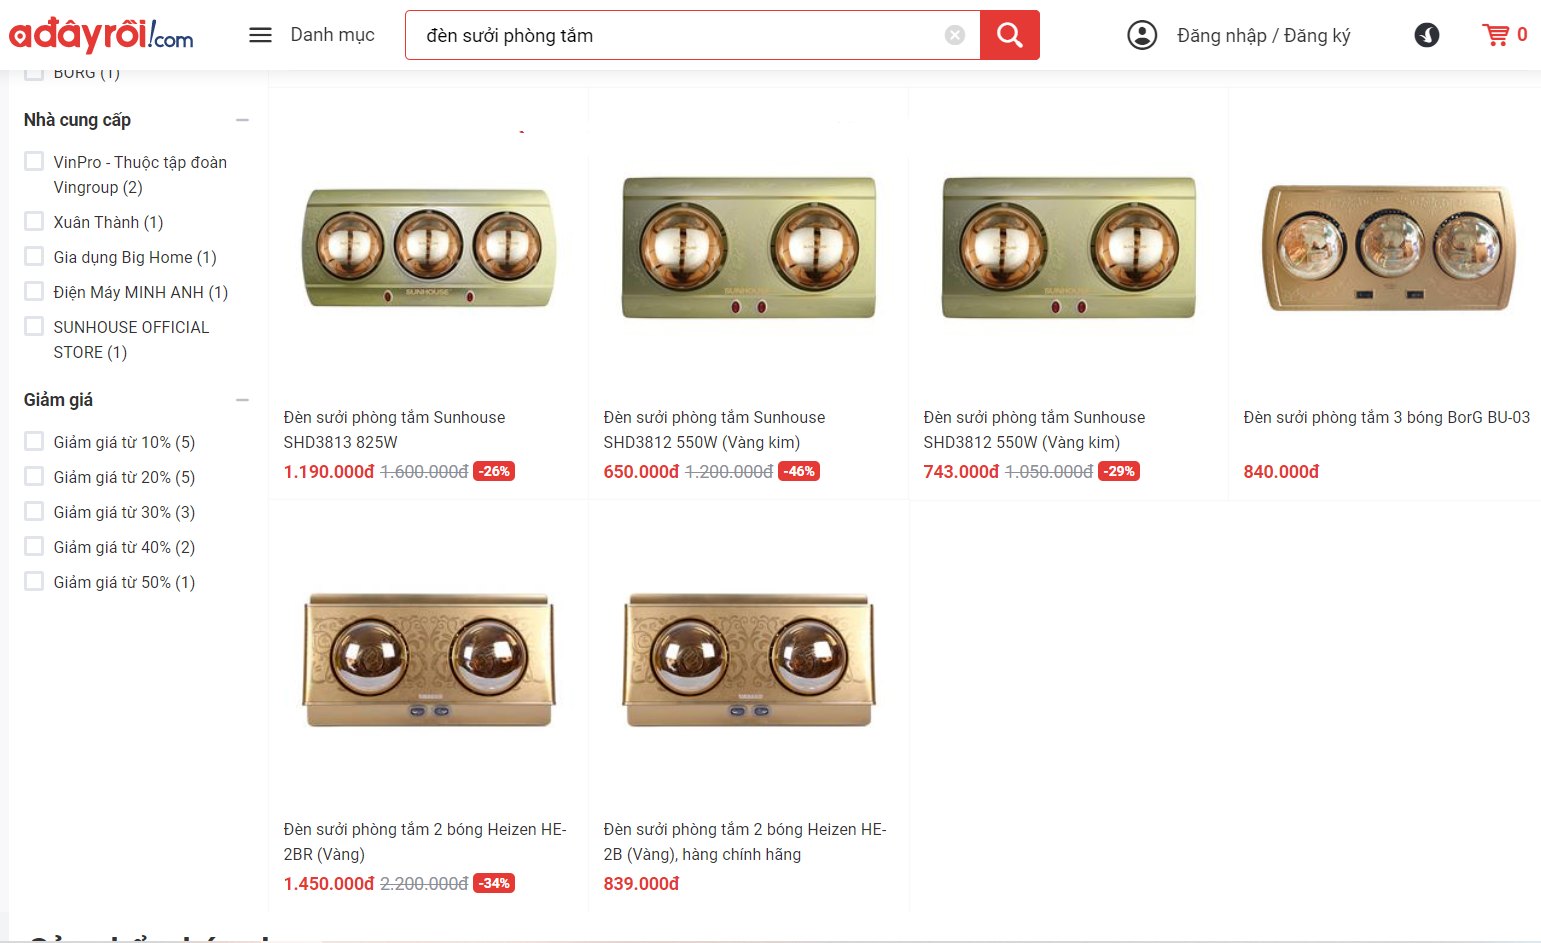Check the VinPro Vingroup supplier checkbox
Image resolution: width=1541 pixels, height=943 pixels.
click(34, 161)
